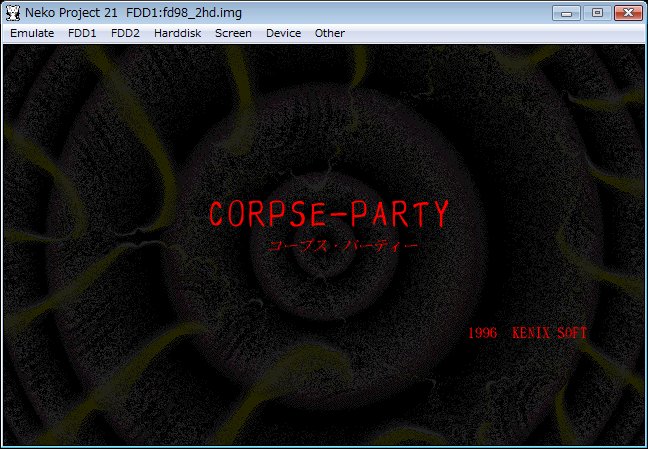648x449 pixels.
Task: Click the Japanese katakana subtitle
Action: (x=343, y=246)
